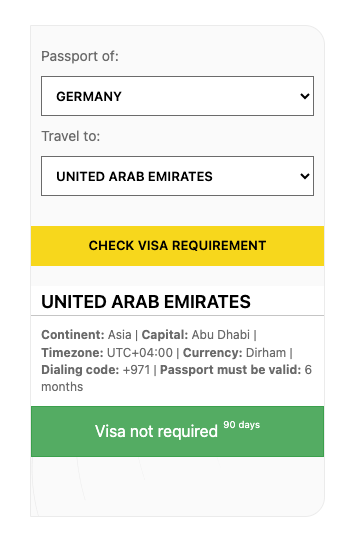Click the chevron arrow in Germany selector
Image resolution: width=363 pixels, height=558 pixels.
click(x=305, y=96)
